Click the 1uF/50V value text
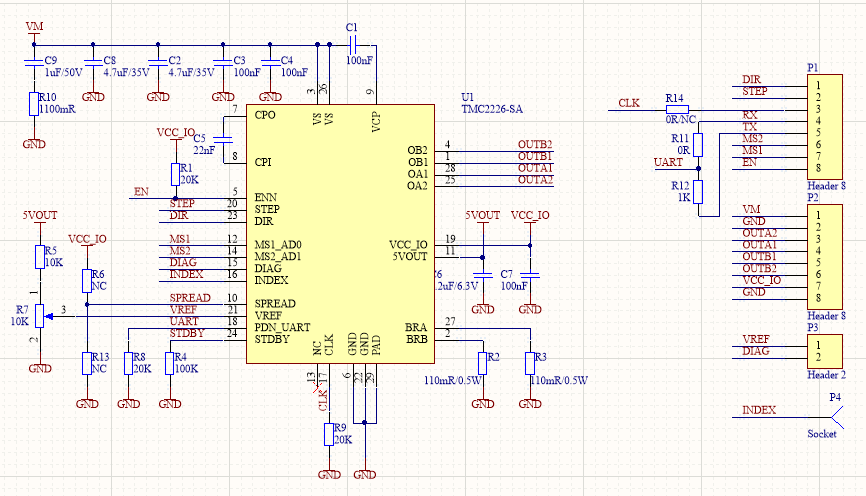 tap(64, 72)
